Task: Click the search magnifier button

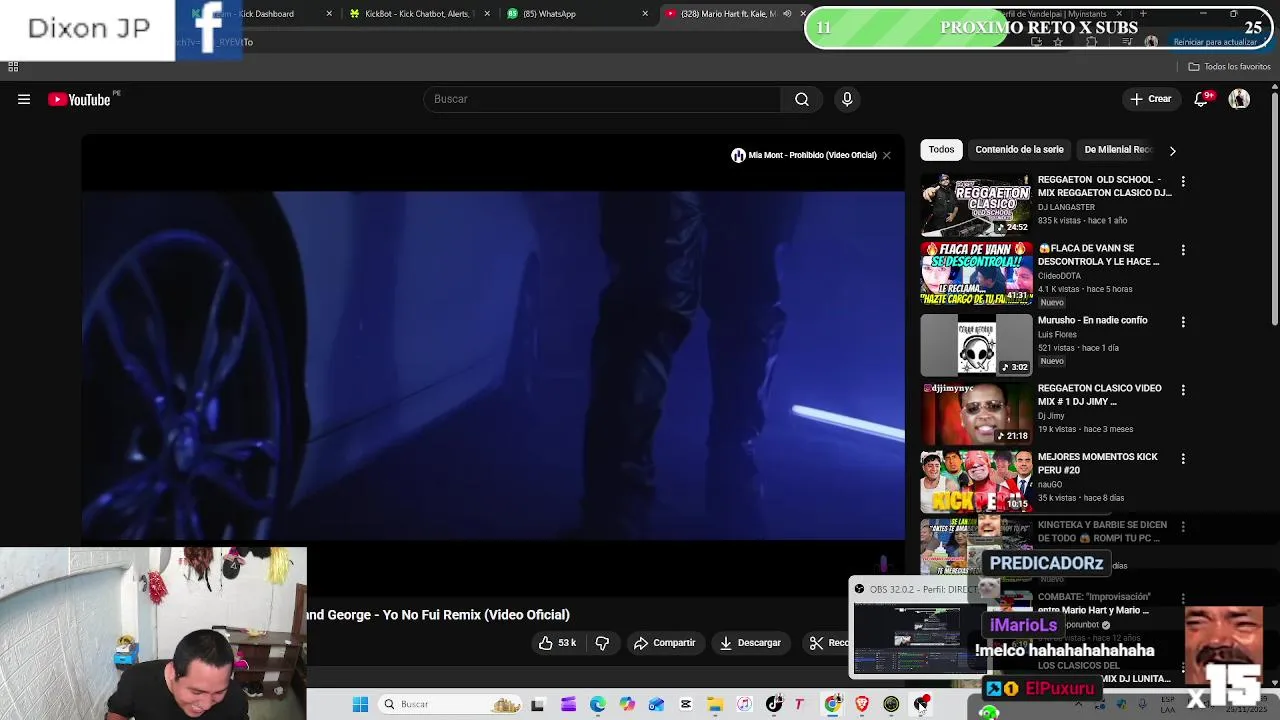Action: click(x=802, y=99)
